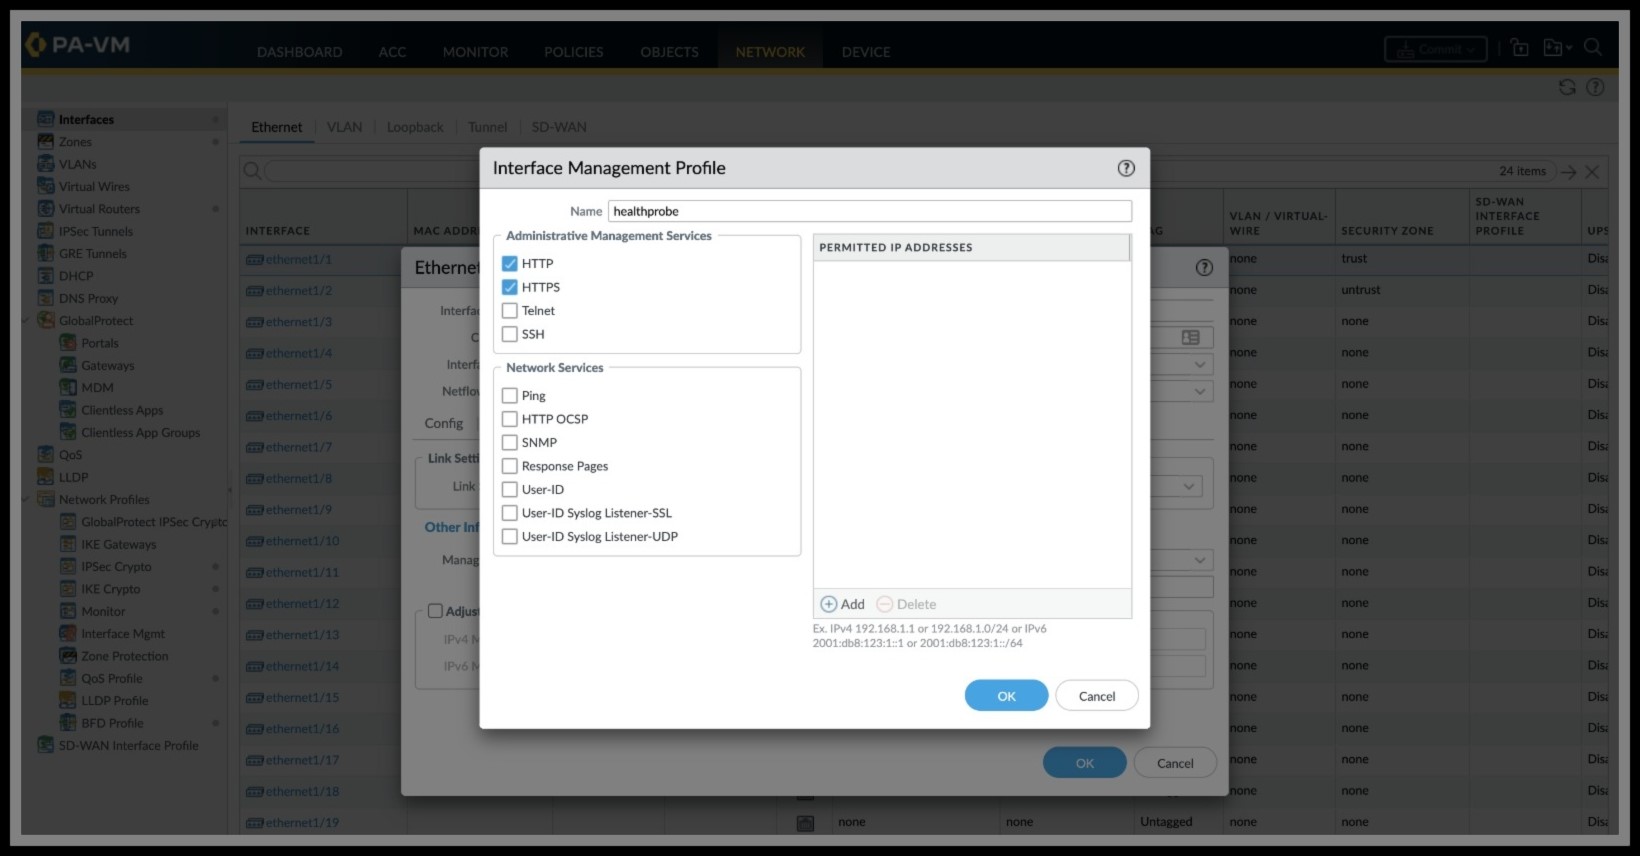
Task: Open the NETWORK top menu
Action: click(770, 52)
